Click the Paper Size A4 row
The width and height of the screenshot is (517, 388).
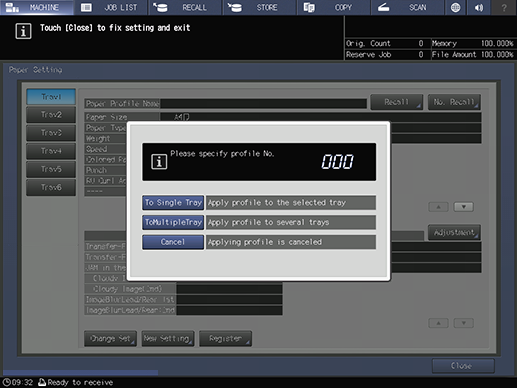click(283, 117)
